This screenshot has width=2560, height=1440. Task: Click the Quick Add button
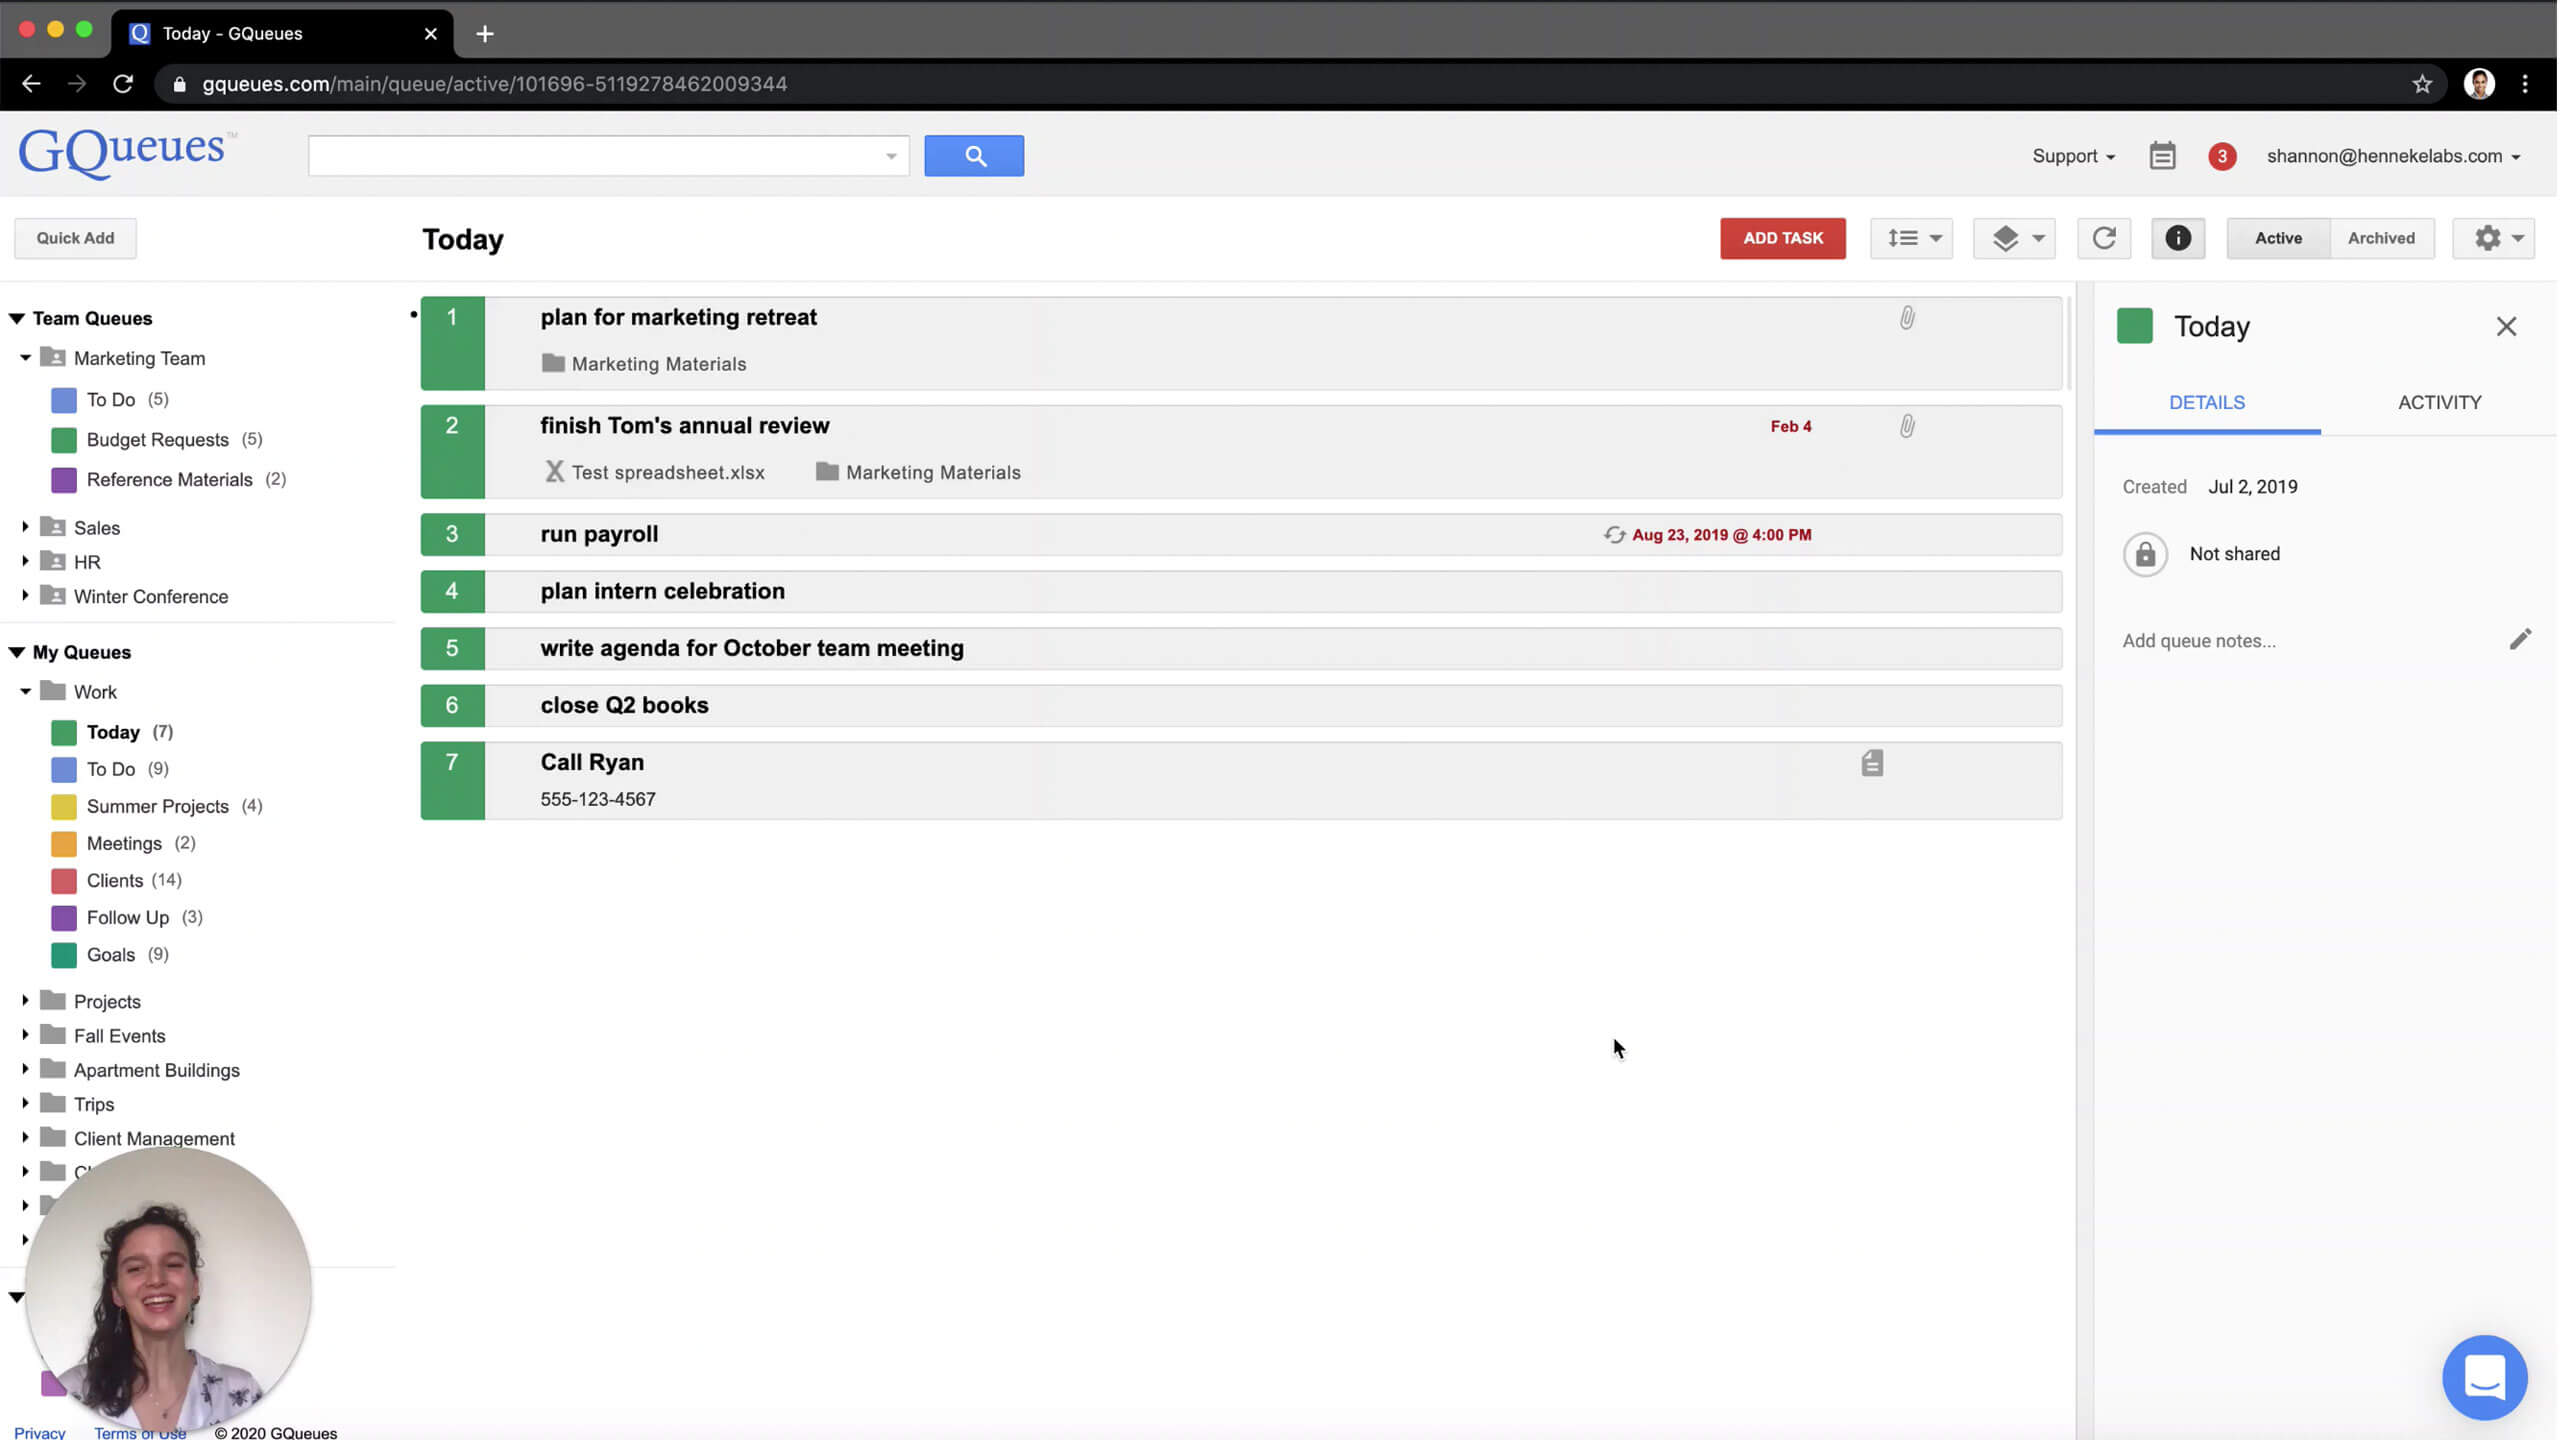tap(75, 238)
